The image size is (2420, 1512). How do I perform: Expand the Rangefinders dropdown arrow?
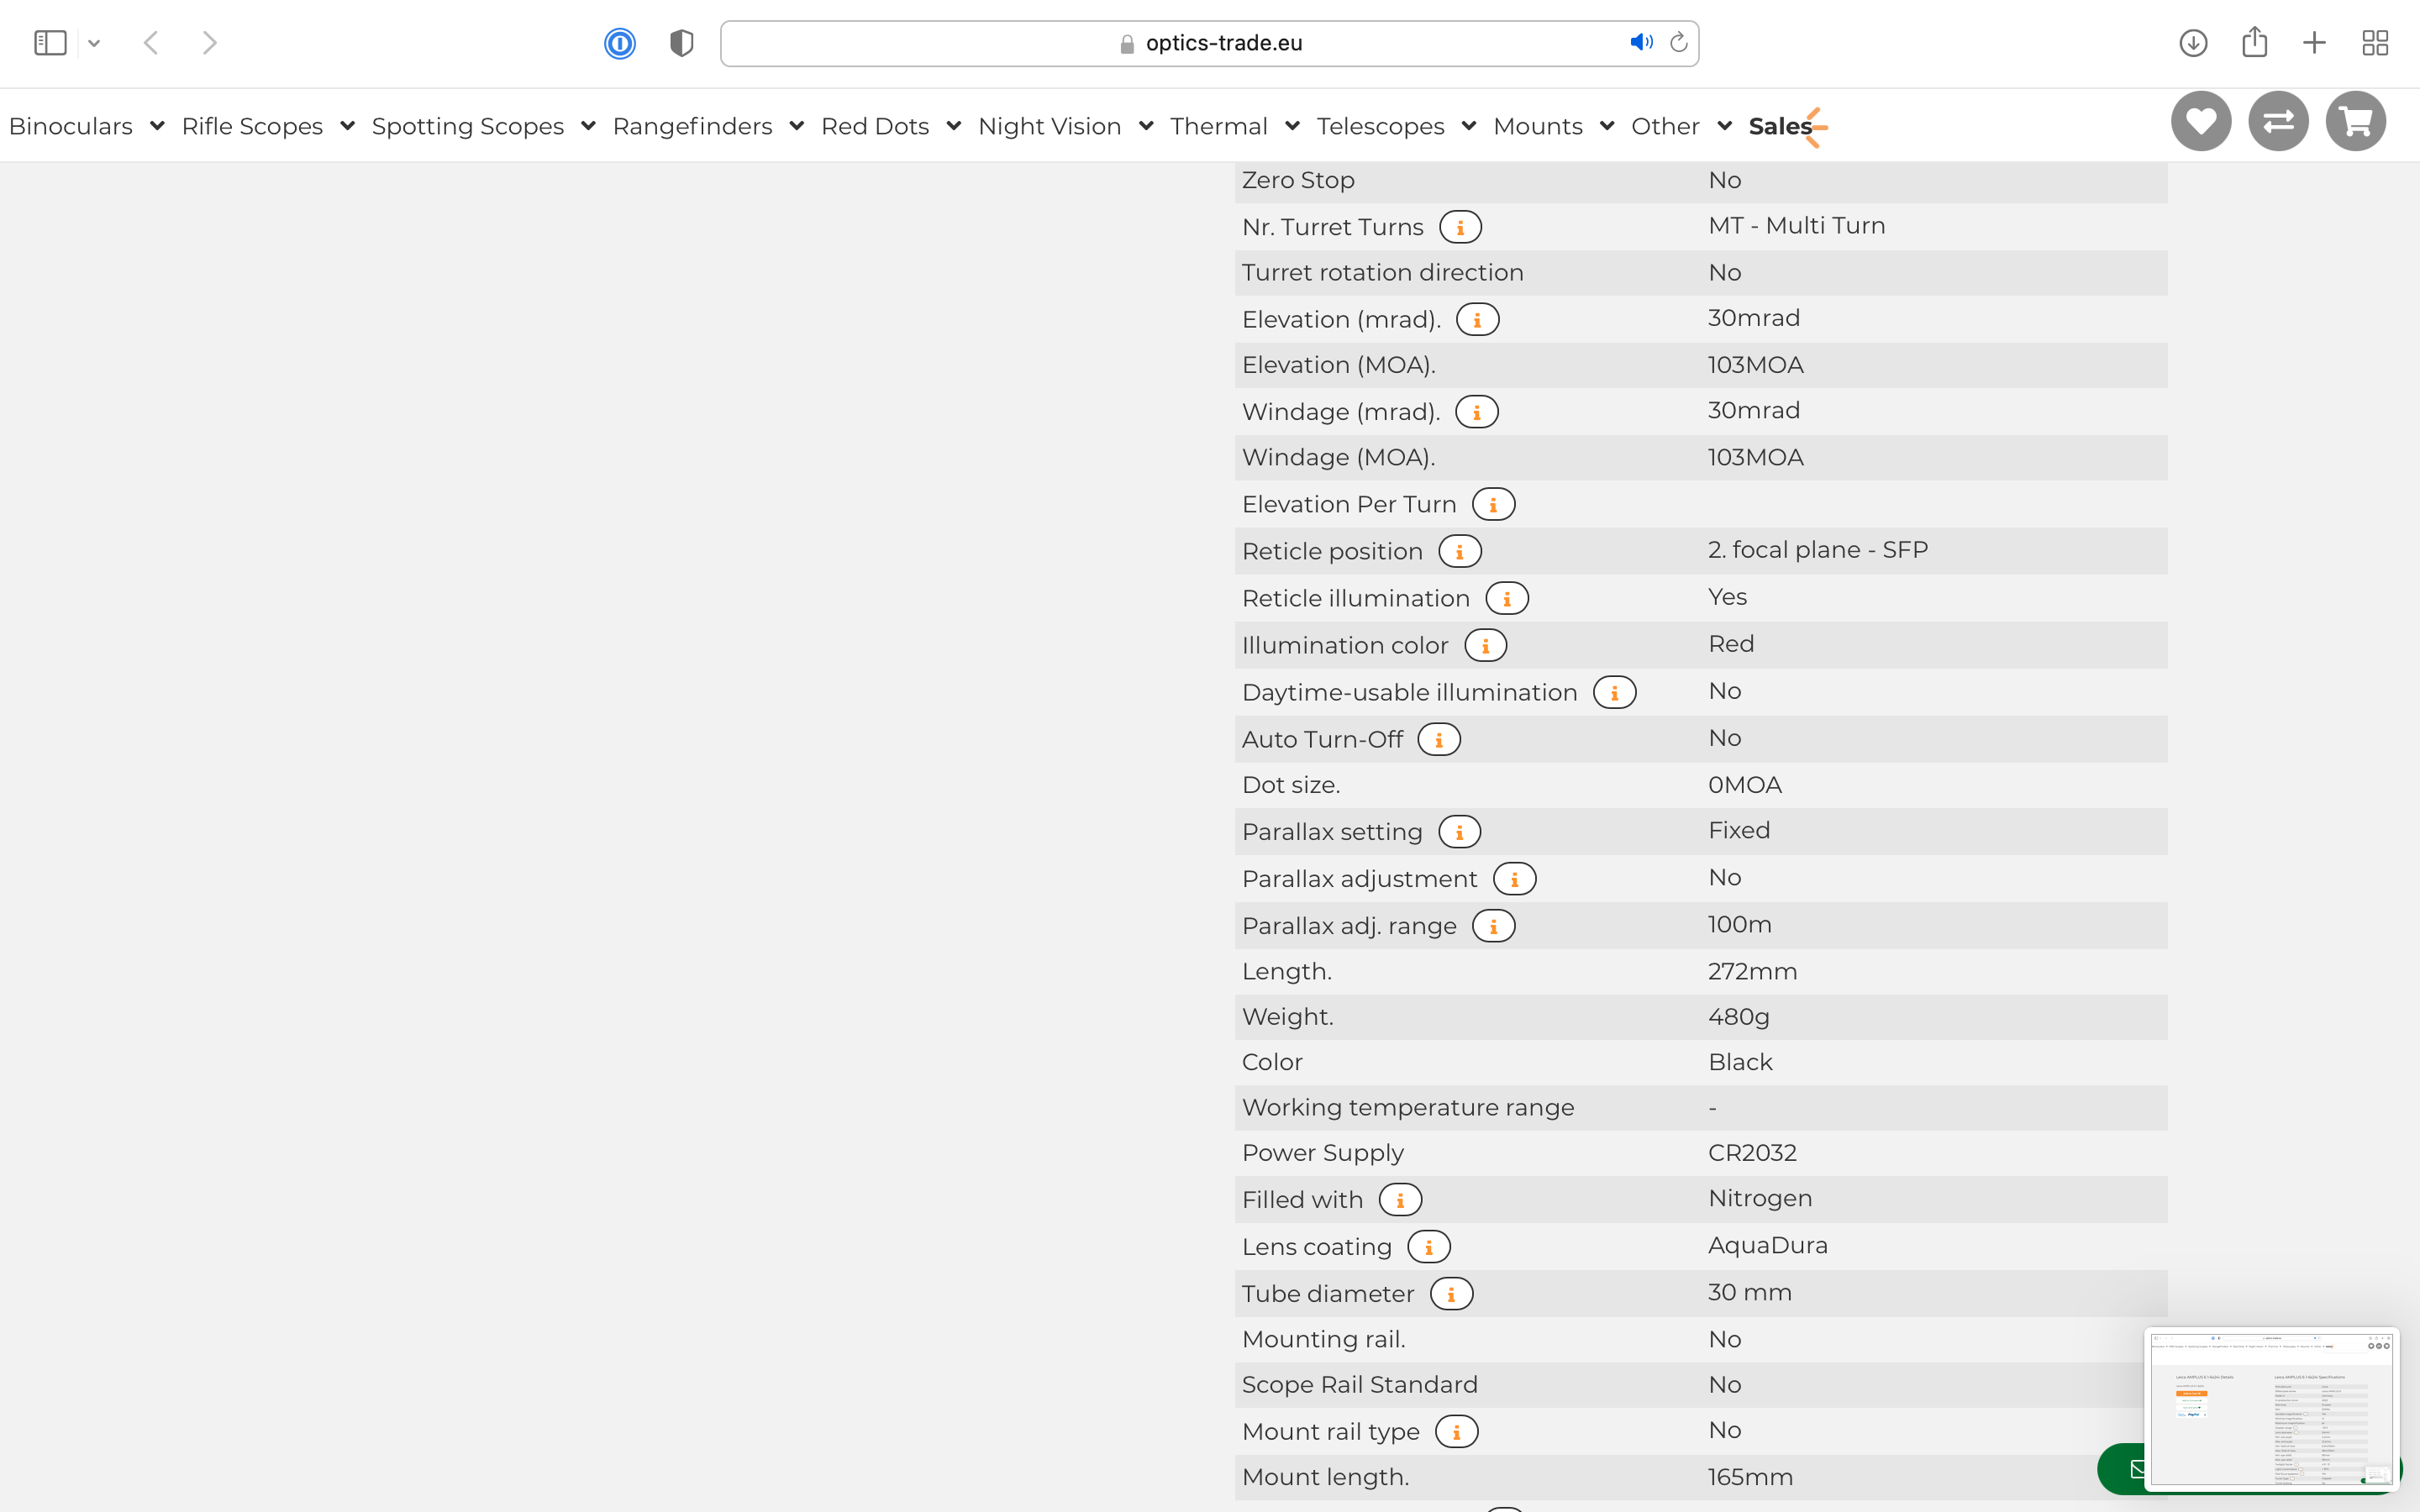pos(796,126)
